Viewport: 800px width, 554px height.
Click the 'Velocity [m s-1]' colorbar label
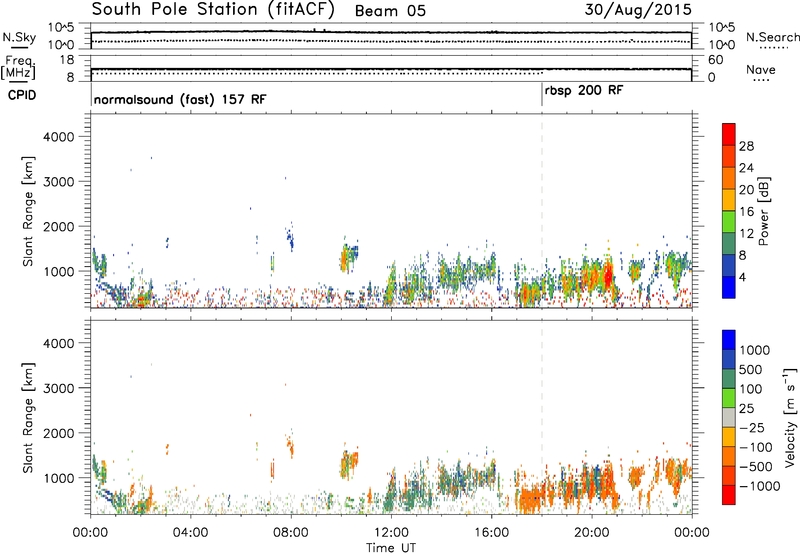[790, 417]
